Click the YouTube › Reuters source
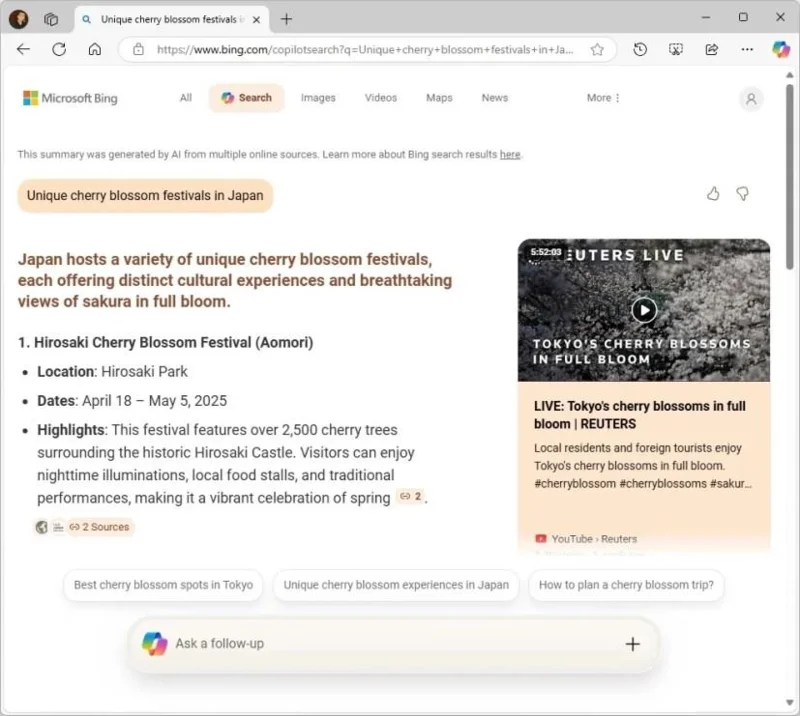 [x=587, y=539]
